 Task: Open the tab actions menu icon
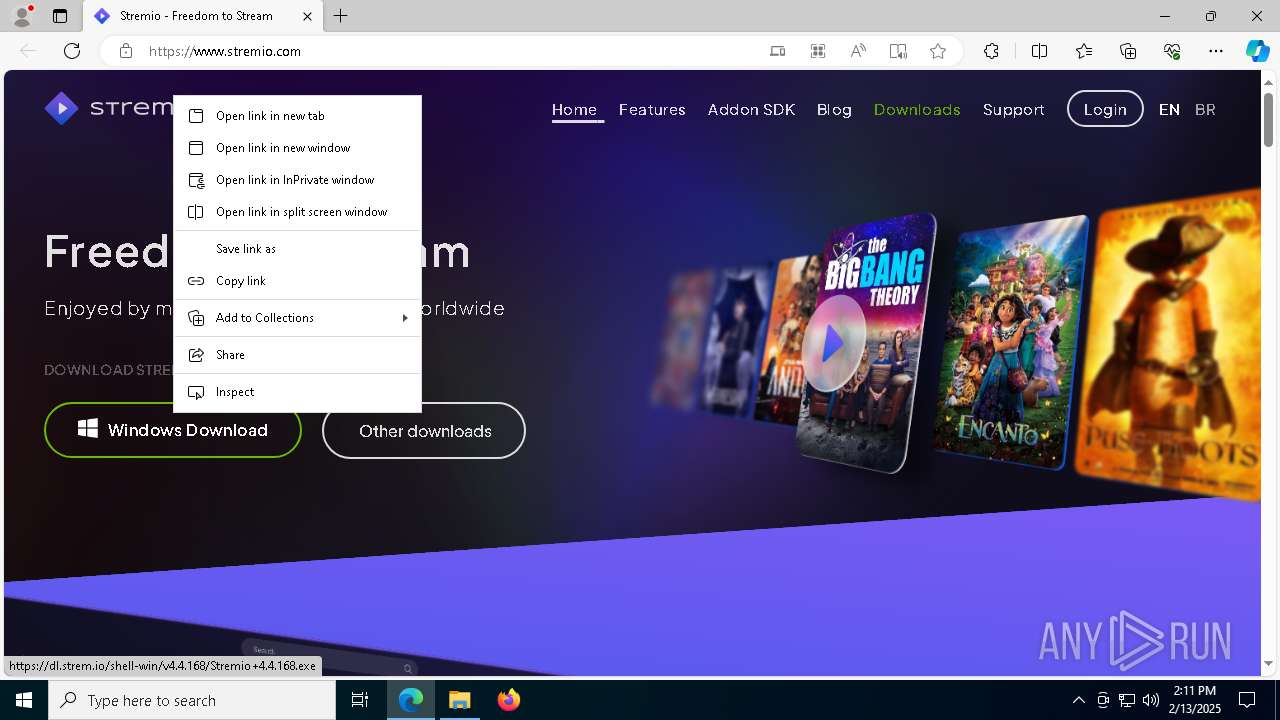pos(60,16)
